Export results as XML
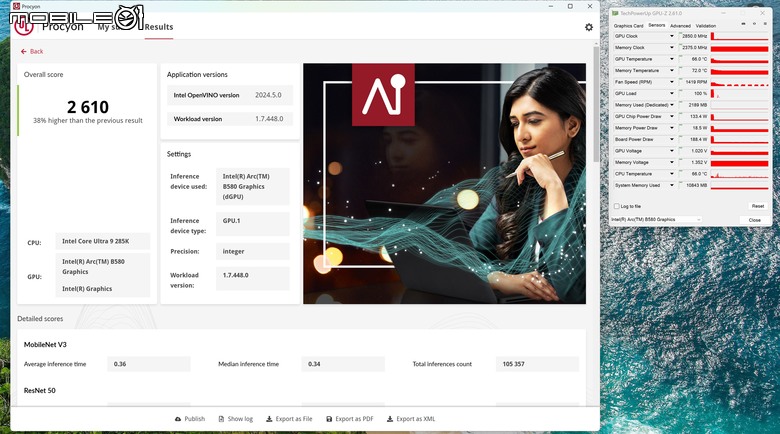Screen dimensions: 780x434 [x=411, y=419]
